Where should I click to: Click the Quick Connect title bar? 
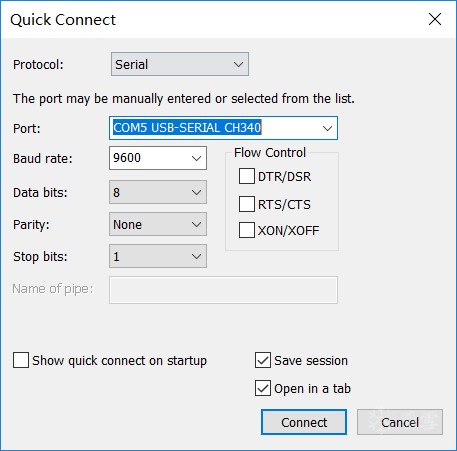click(213, 19)
